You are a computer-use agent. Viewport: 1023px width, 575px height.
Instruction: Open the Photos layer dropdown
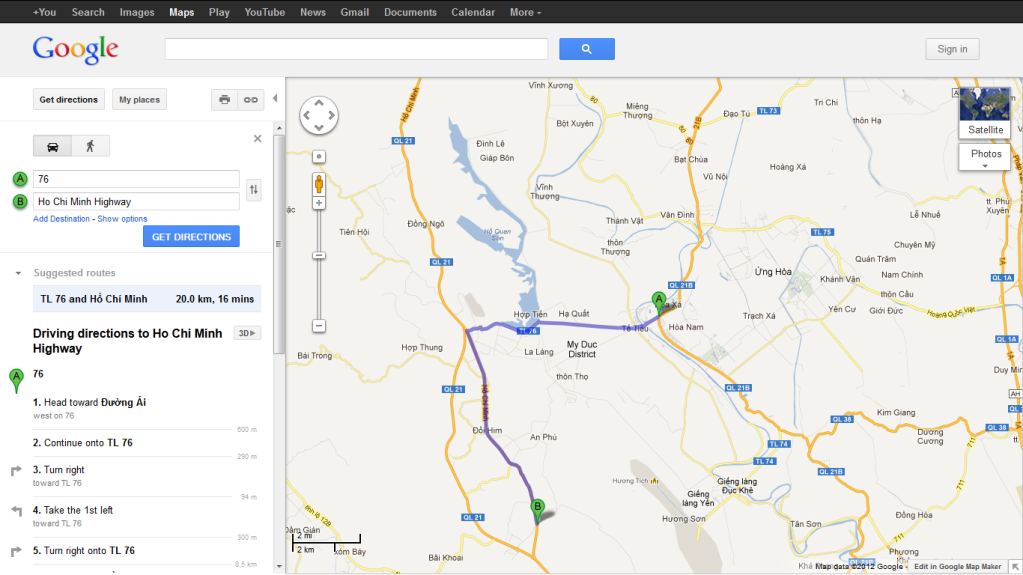click(985, 157)
